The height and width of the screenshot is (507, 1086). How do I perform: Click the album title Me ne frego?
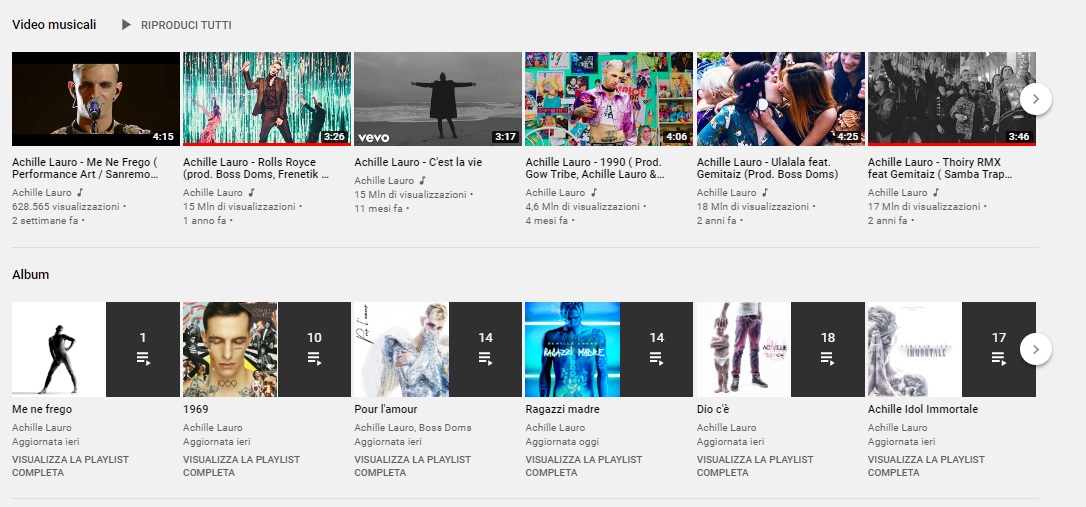click(42, 409)
